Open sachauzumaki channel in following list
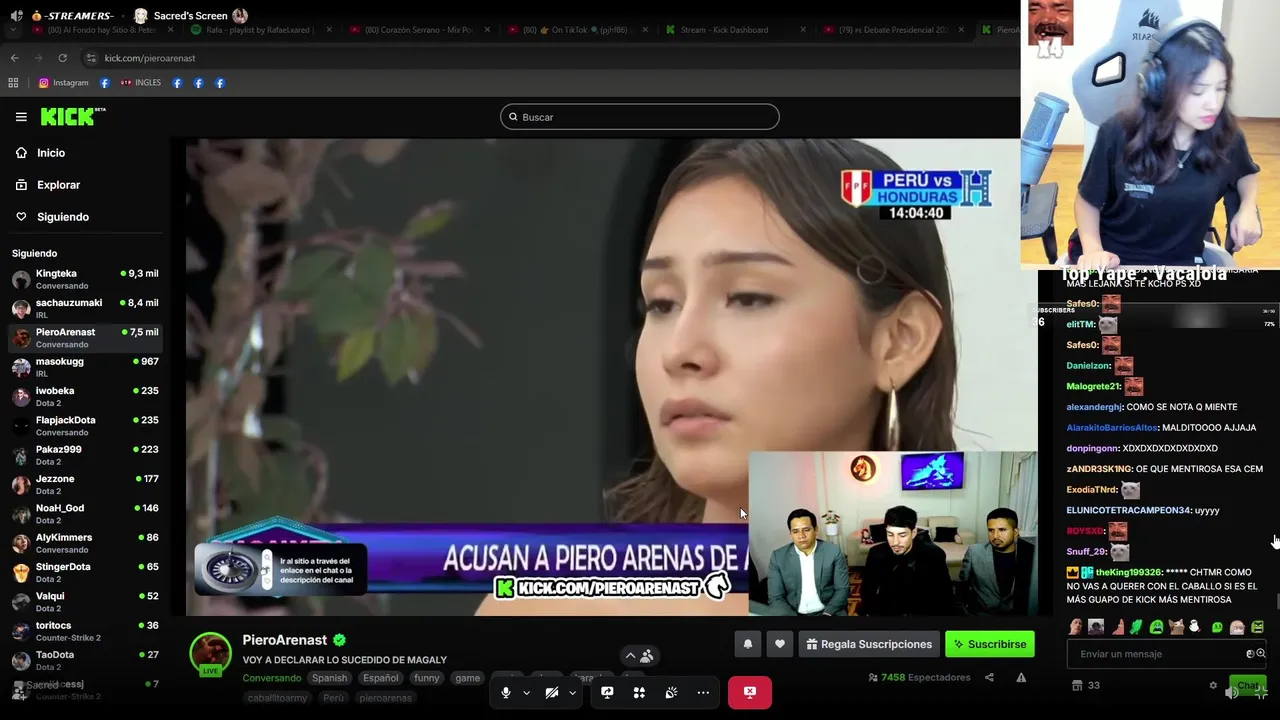This screenshot has width=1280, height=720. click(85, 308)
